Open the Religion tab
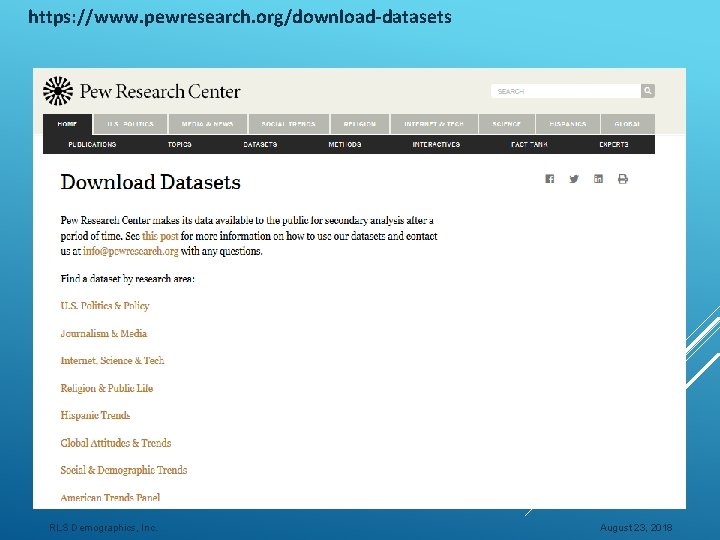This screenshot has height=540, width=720. [x=360, y=124]
